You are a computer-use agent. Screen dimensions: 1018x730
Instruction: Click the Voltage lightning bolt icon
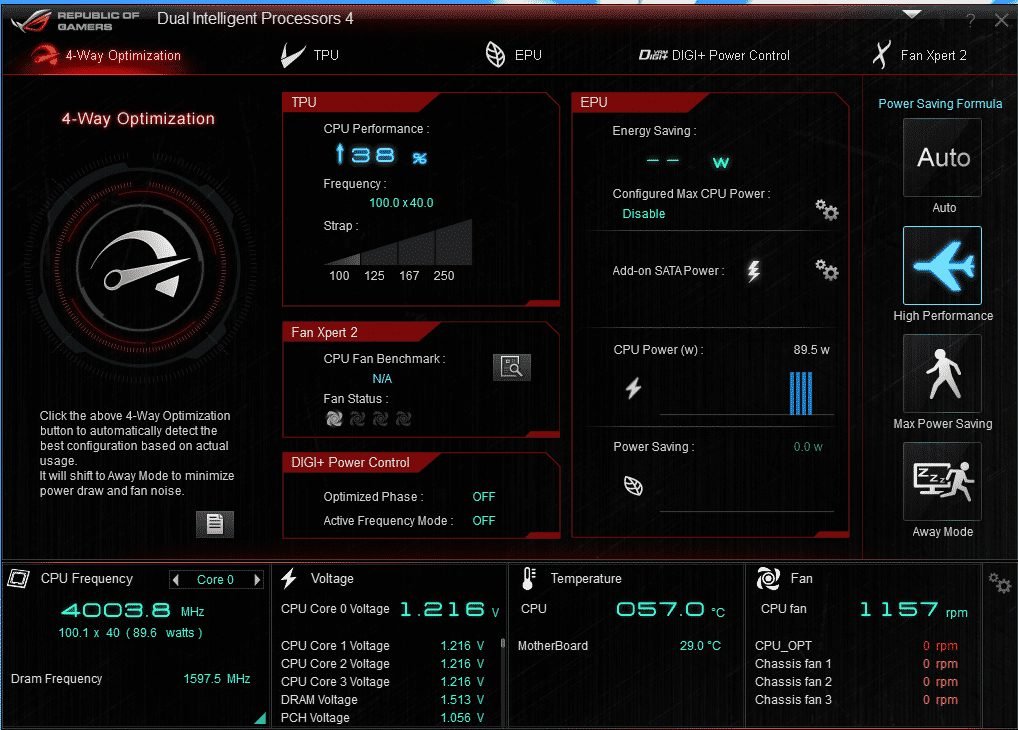point(289,578)
